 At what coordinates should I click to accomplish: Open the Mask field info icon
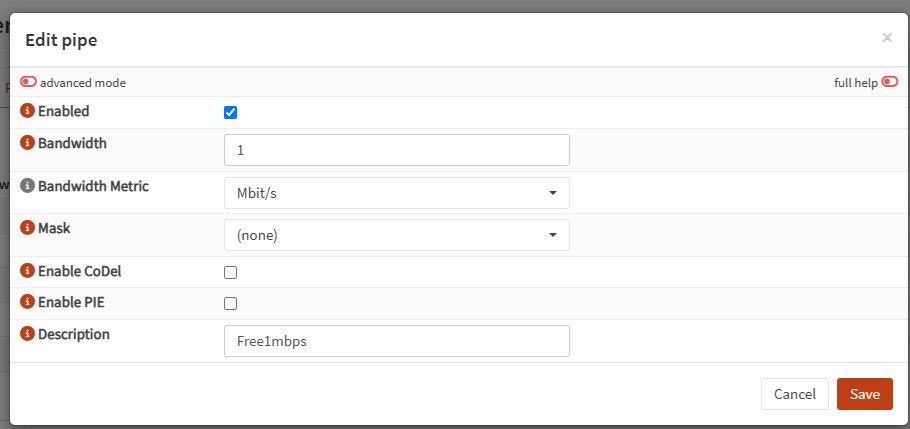pyautogui.click(x=27, y=228)
